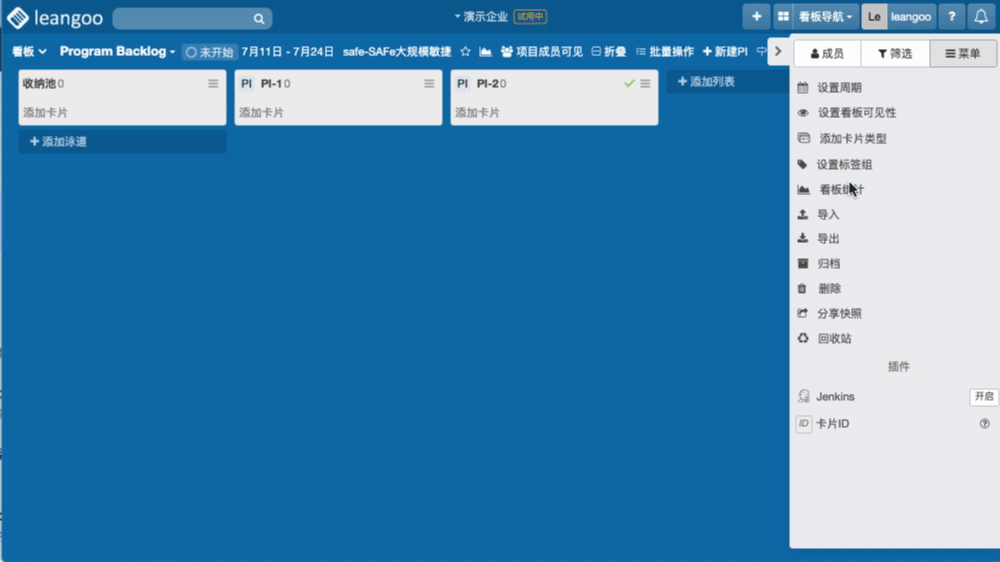Toggle the 未开始 status indicator
This screenshot has height=562, width=1000.
tap(210, 52)
